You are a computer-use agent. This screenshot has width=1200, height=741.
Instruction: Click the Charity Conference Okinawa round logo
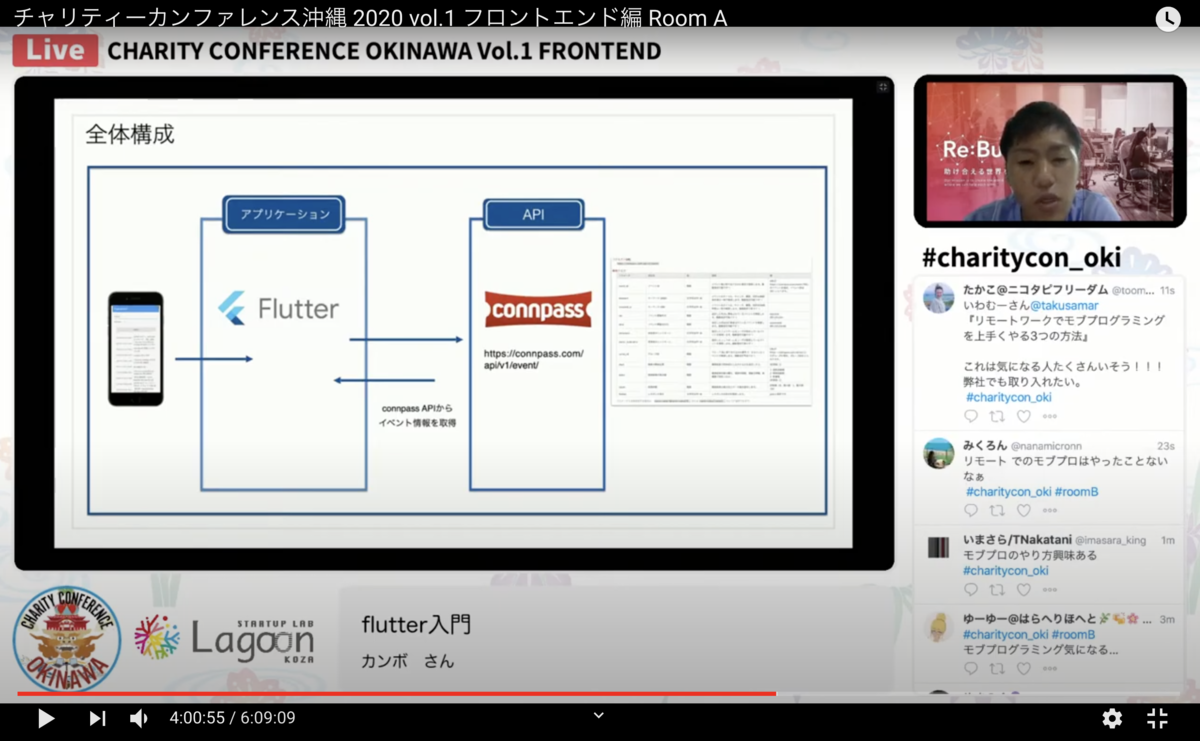tap(67, 638)
